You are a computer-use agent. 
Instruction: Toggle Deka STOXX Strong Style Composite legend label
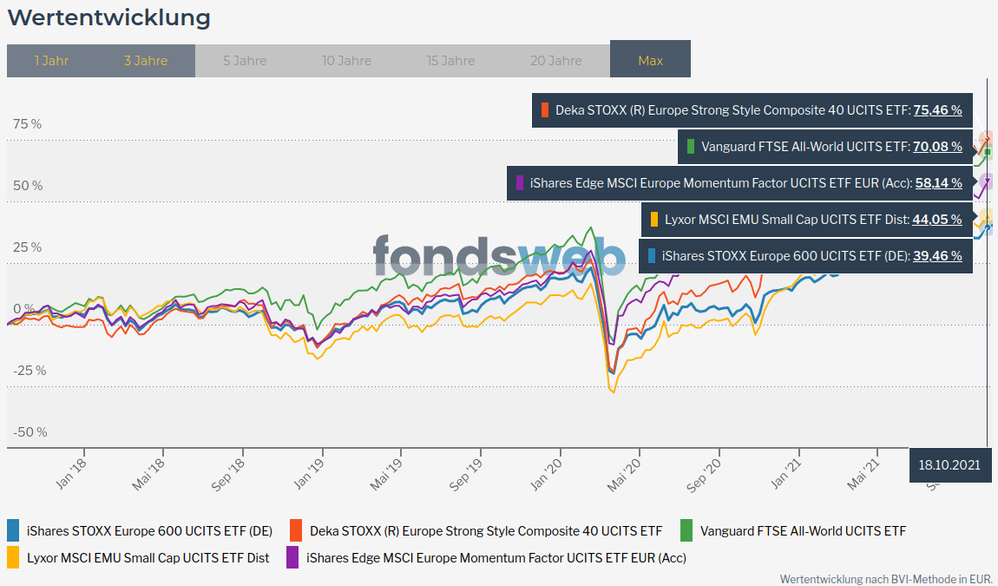click(486, 531)
